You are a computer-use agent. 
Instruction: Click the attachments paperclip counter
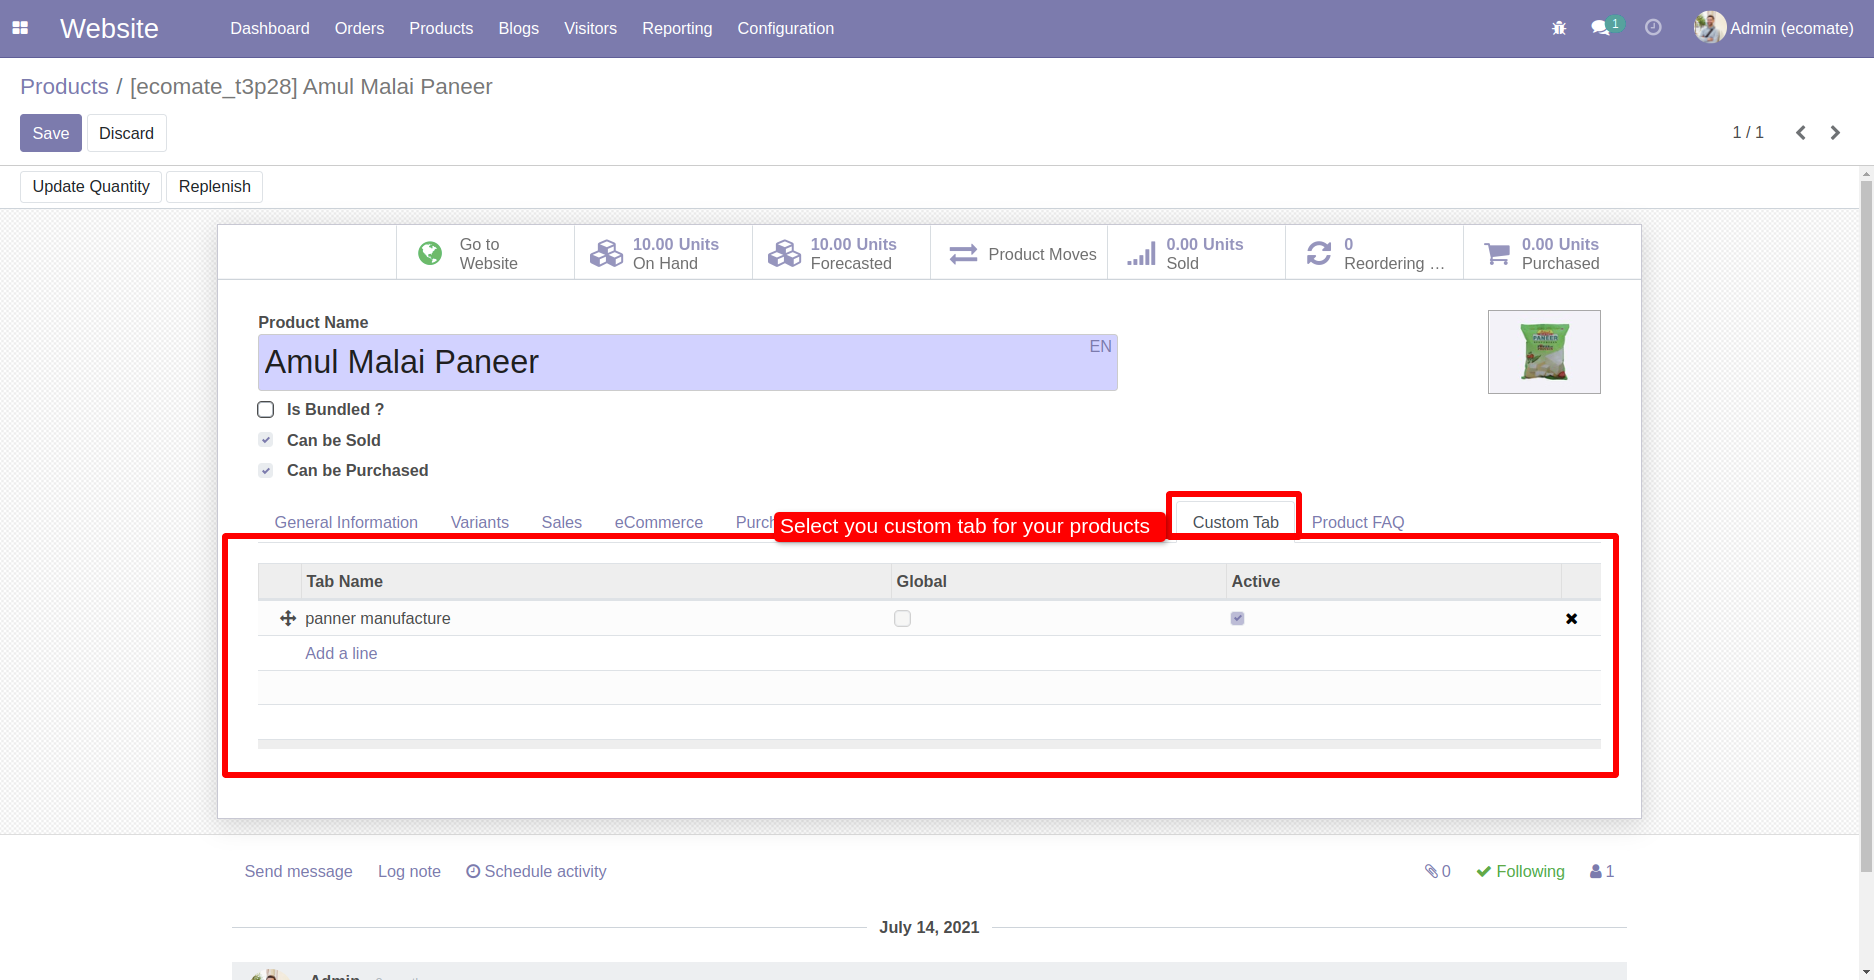point(1437,872)
